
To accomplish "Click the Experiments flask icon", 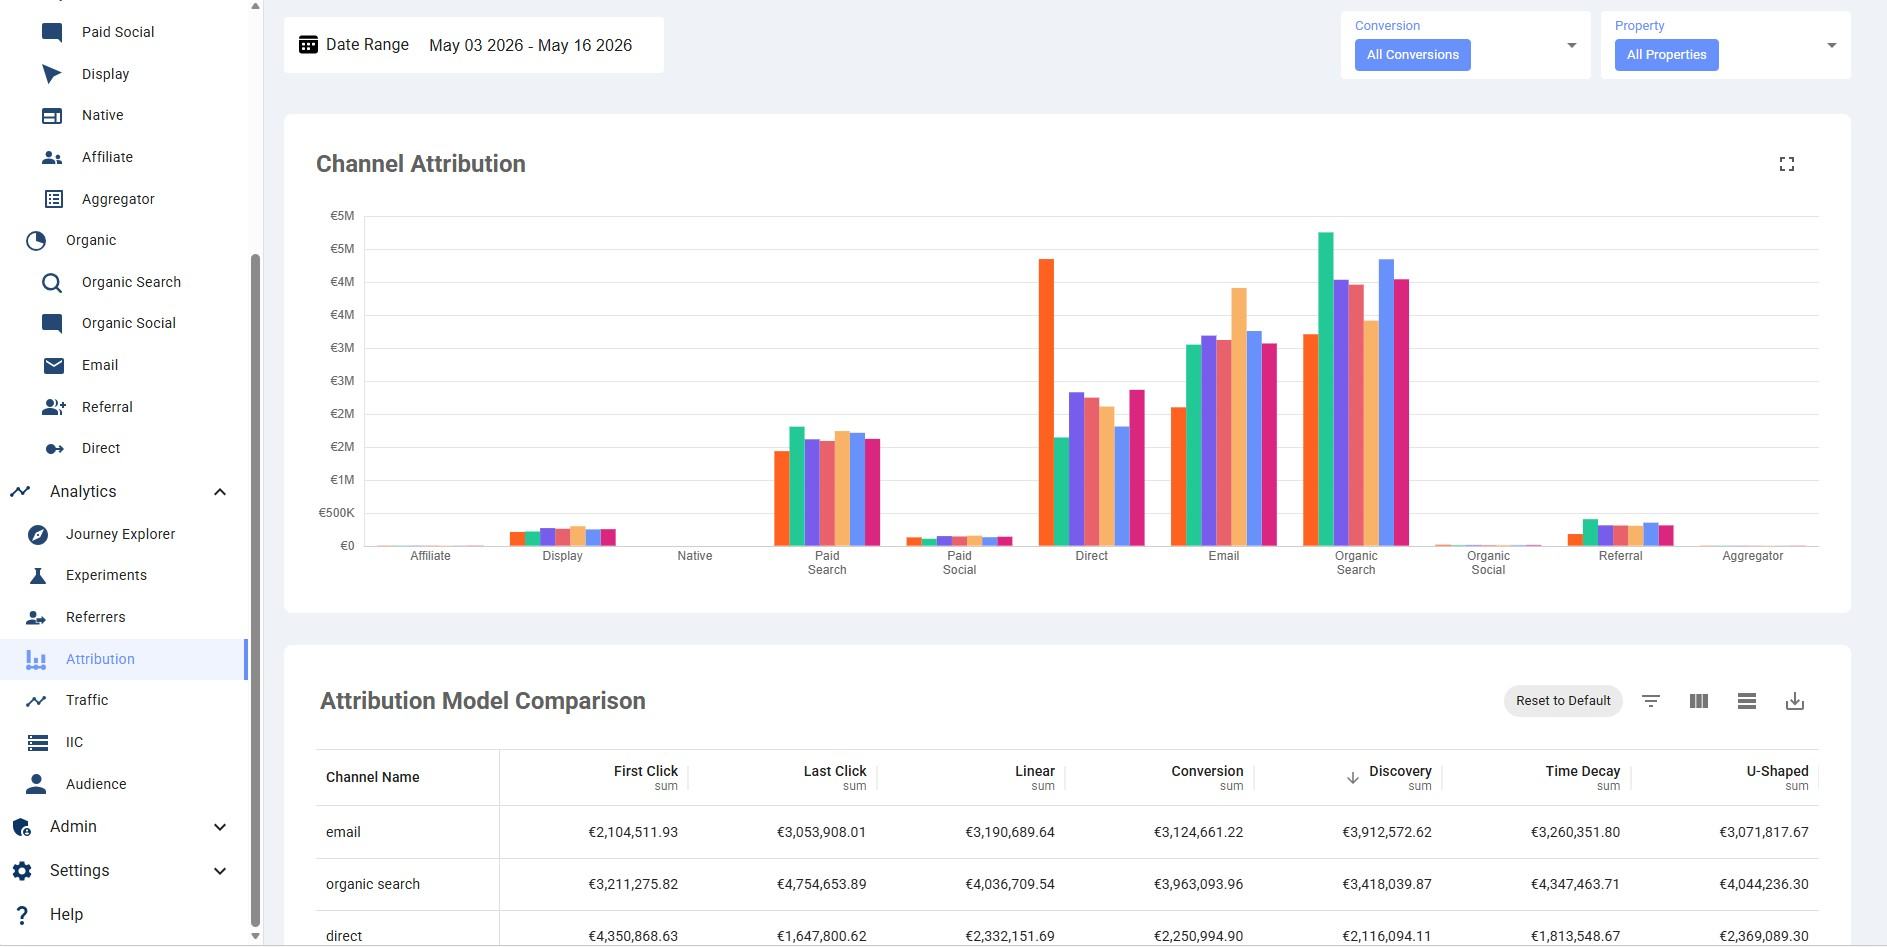I will [38, 576].
